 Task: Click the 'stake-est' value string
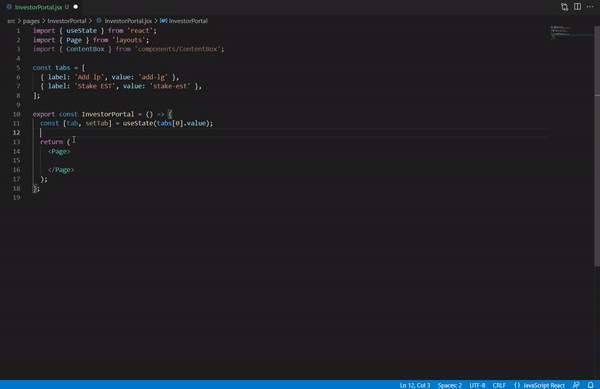(x=170, y=86)
